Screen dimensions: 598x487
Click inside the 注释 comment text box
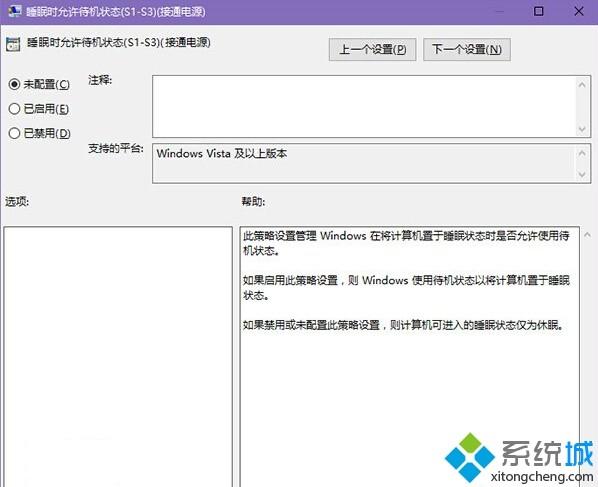pos(364,106)
